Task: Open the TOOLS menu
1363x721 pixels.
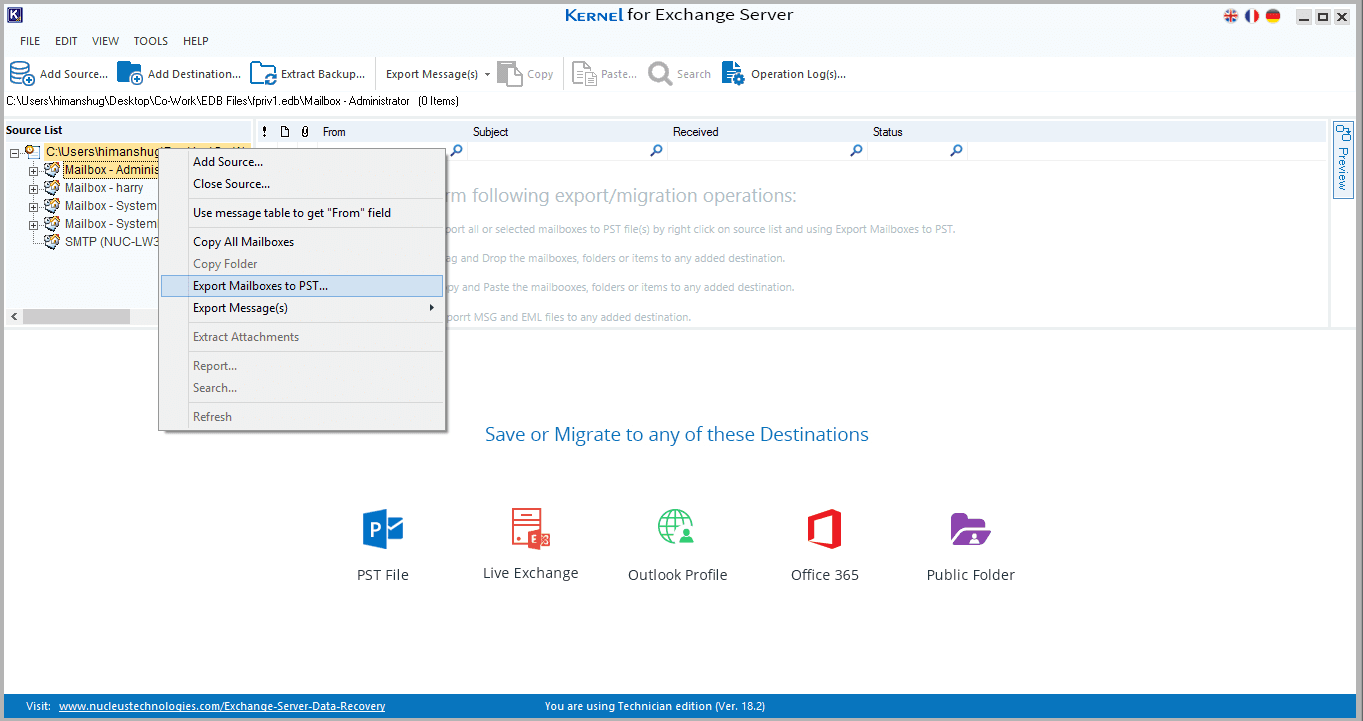Action: pos(151,41)
